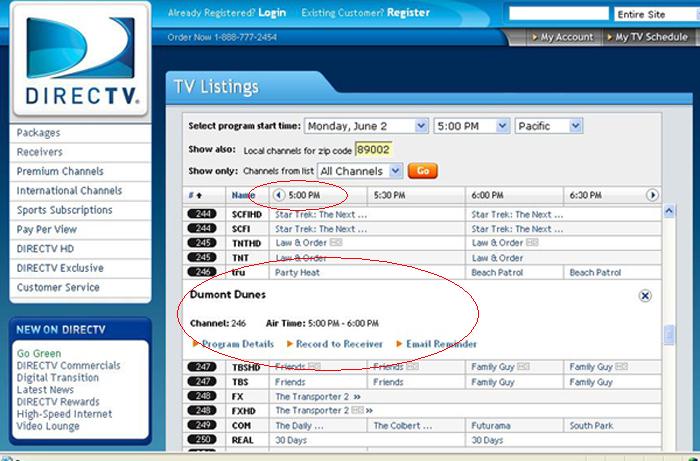The image size is (700, 461).
Task: Click channel 249 number badge
Action: [x=202, y=425]
